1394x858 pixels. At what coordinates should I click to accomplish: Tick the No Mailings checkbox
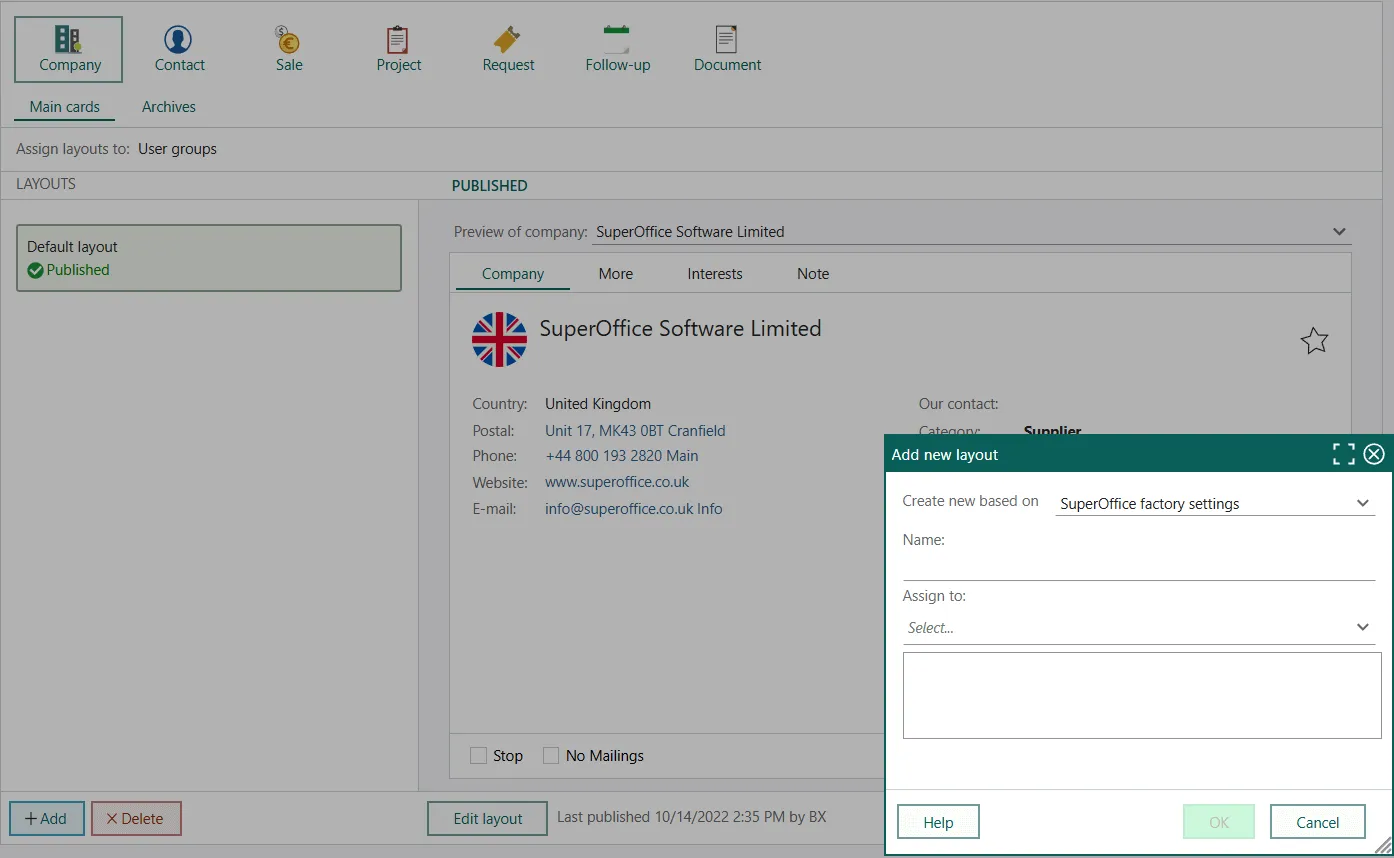tap(551, 756)
